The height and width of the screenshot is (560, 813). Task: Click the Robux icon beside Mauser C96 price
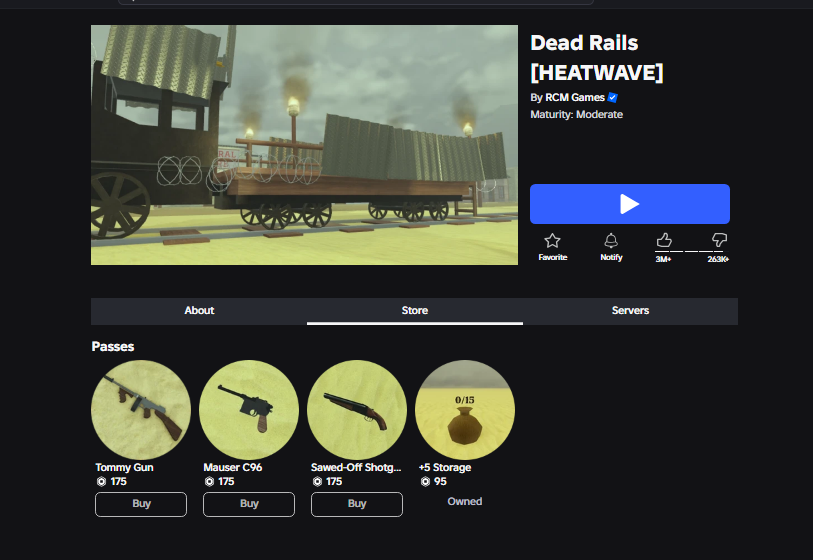(x=209, y=482)
